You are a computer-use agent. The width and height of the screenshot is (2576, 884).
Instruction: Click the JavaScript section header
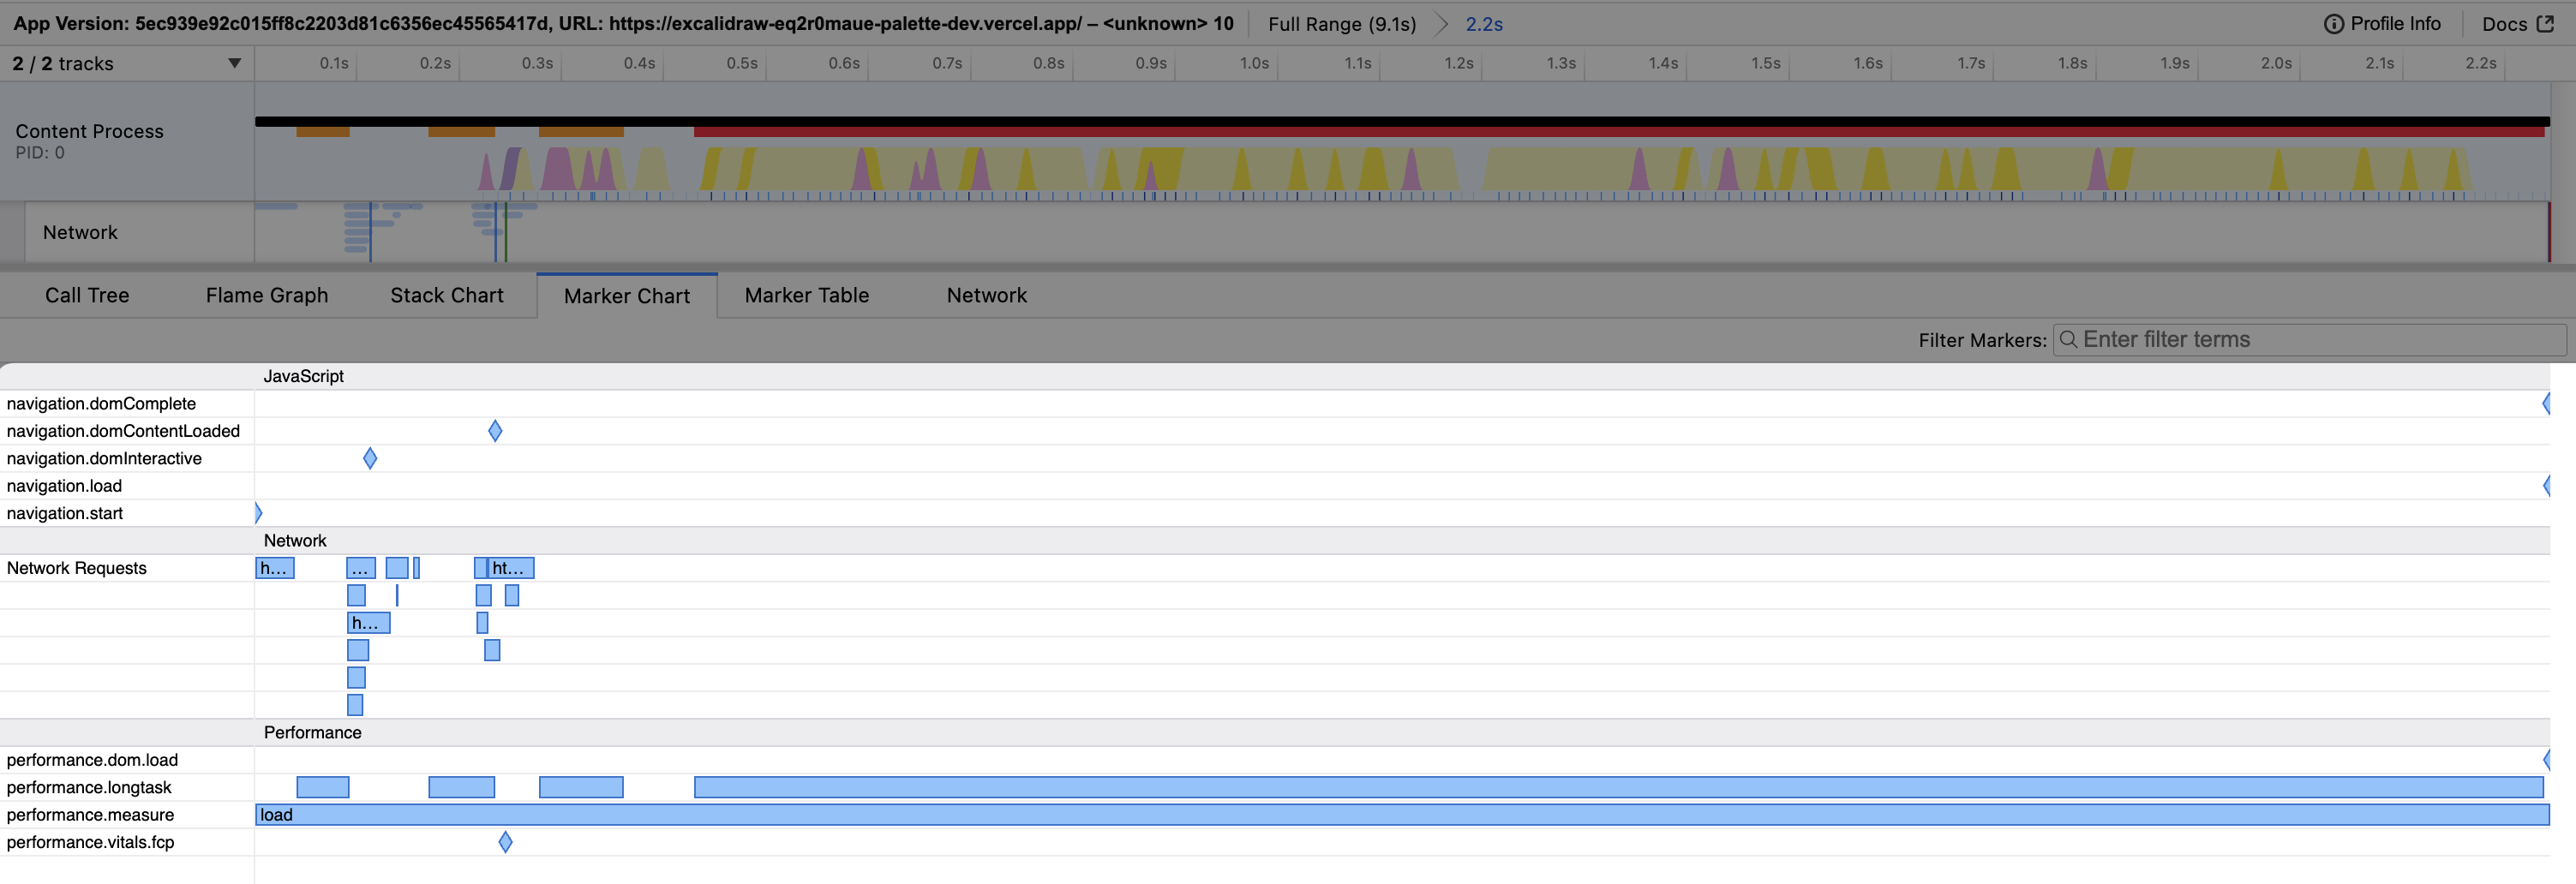(x=303, y=376)
